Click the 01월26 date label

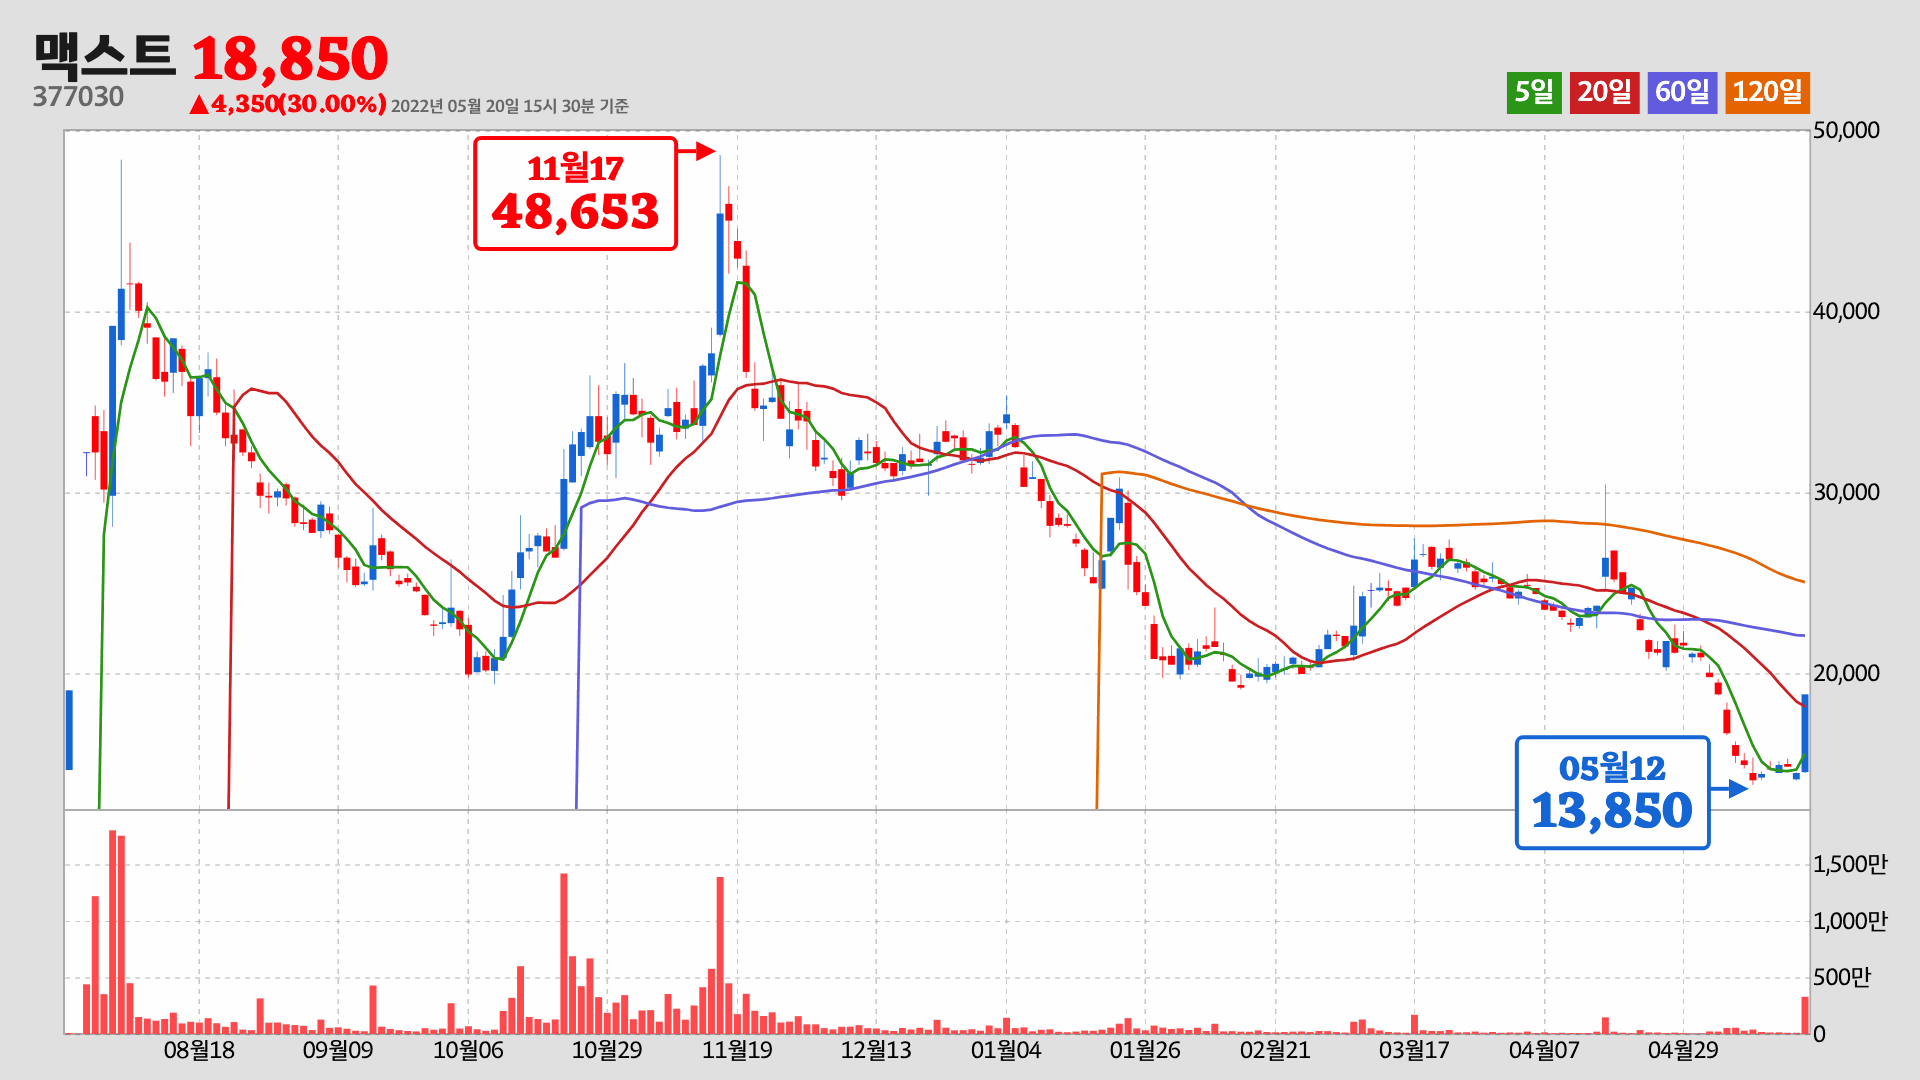point(1145,1050)
